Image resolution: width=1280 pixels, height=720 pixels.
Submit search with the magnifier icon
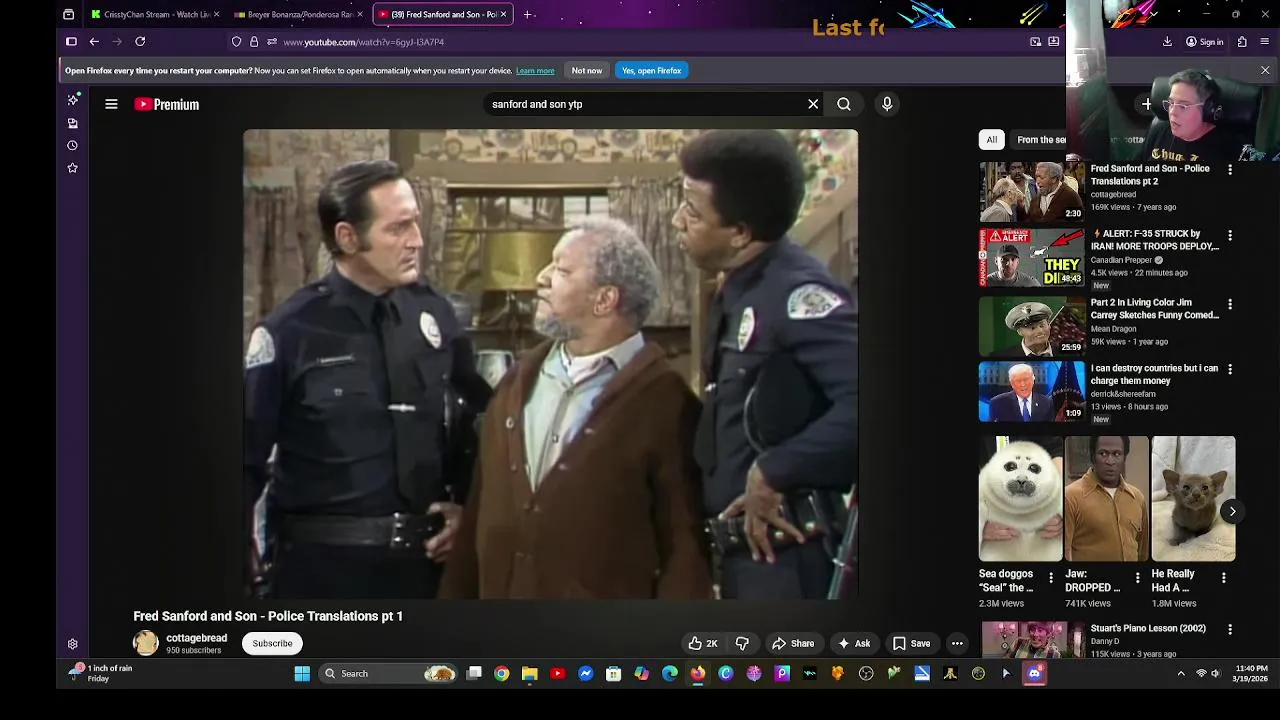pyautogui.click(x=844, y=104)
